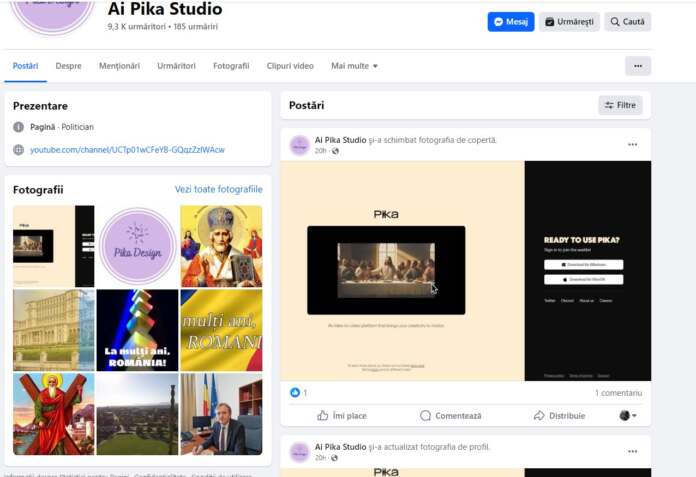696x477 pixels.
Task: Click the globe icon beside YouTube link
Action: pyautogui.click(x=18, y=150)
